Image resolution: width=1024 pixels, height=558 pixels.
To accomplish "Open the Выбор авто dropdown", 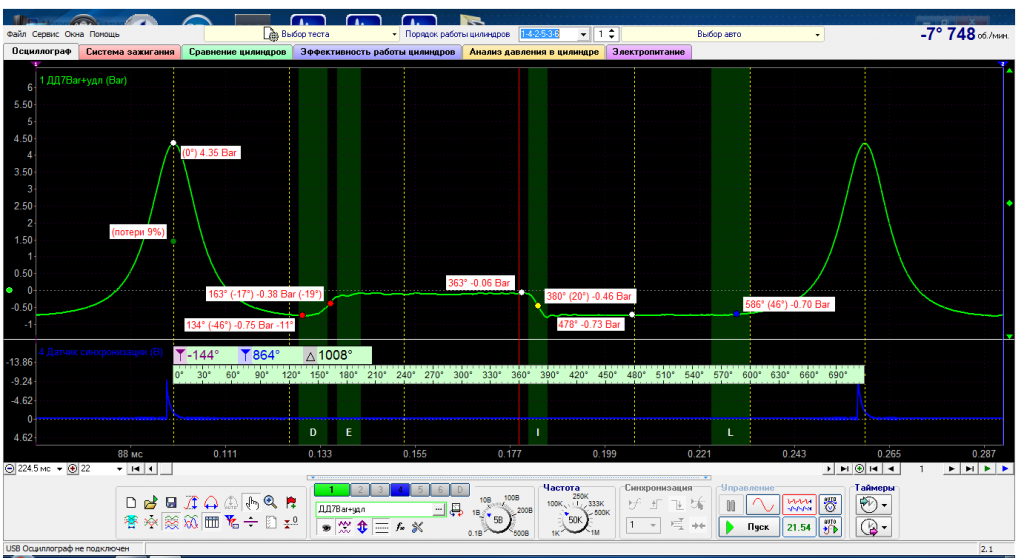I will (818, 34).
